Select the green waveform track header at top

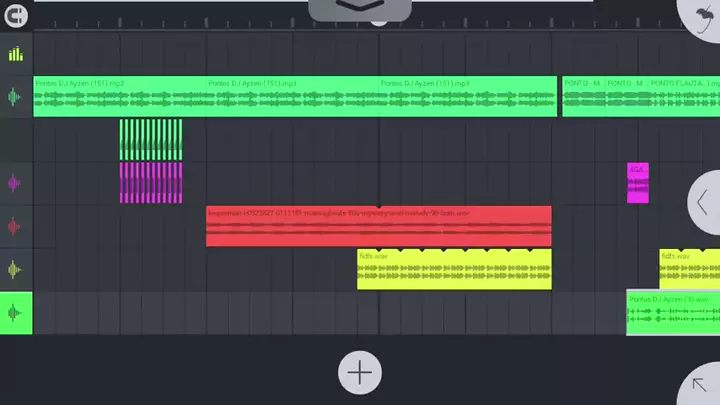pyautogui.click(x=15, y=97)
